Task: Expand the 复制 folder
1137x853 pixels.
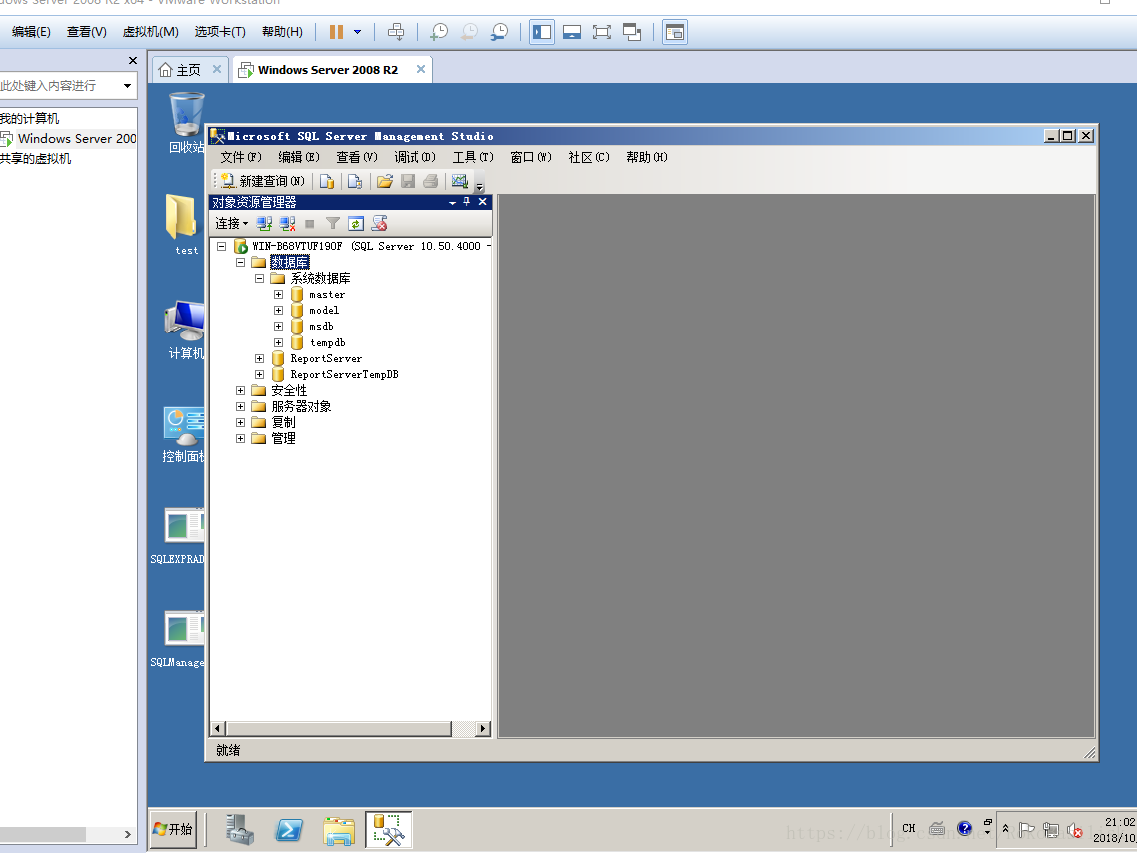Action: pos(241,422)
